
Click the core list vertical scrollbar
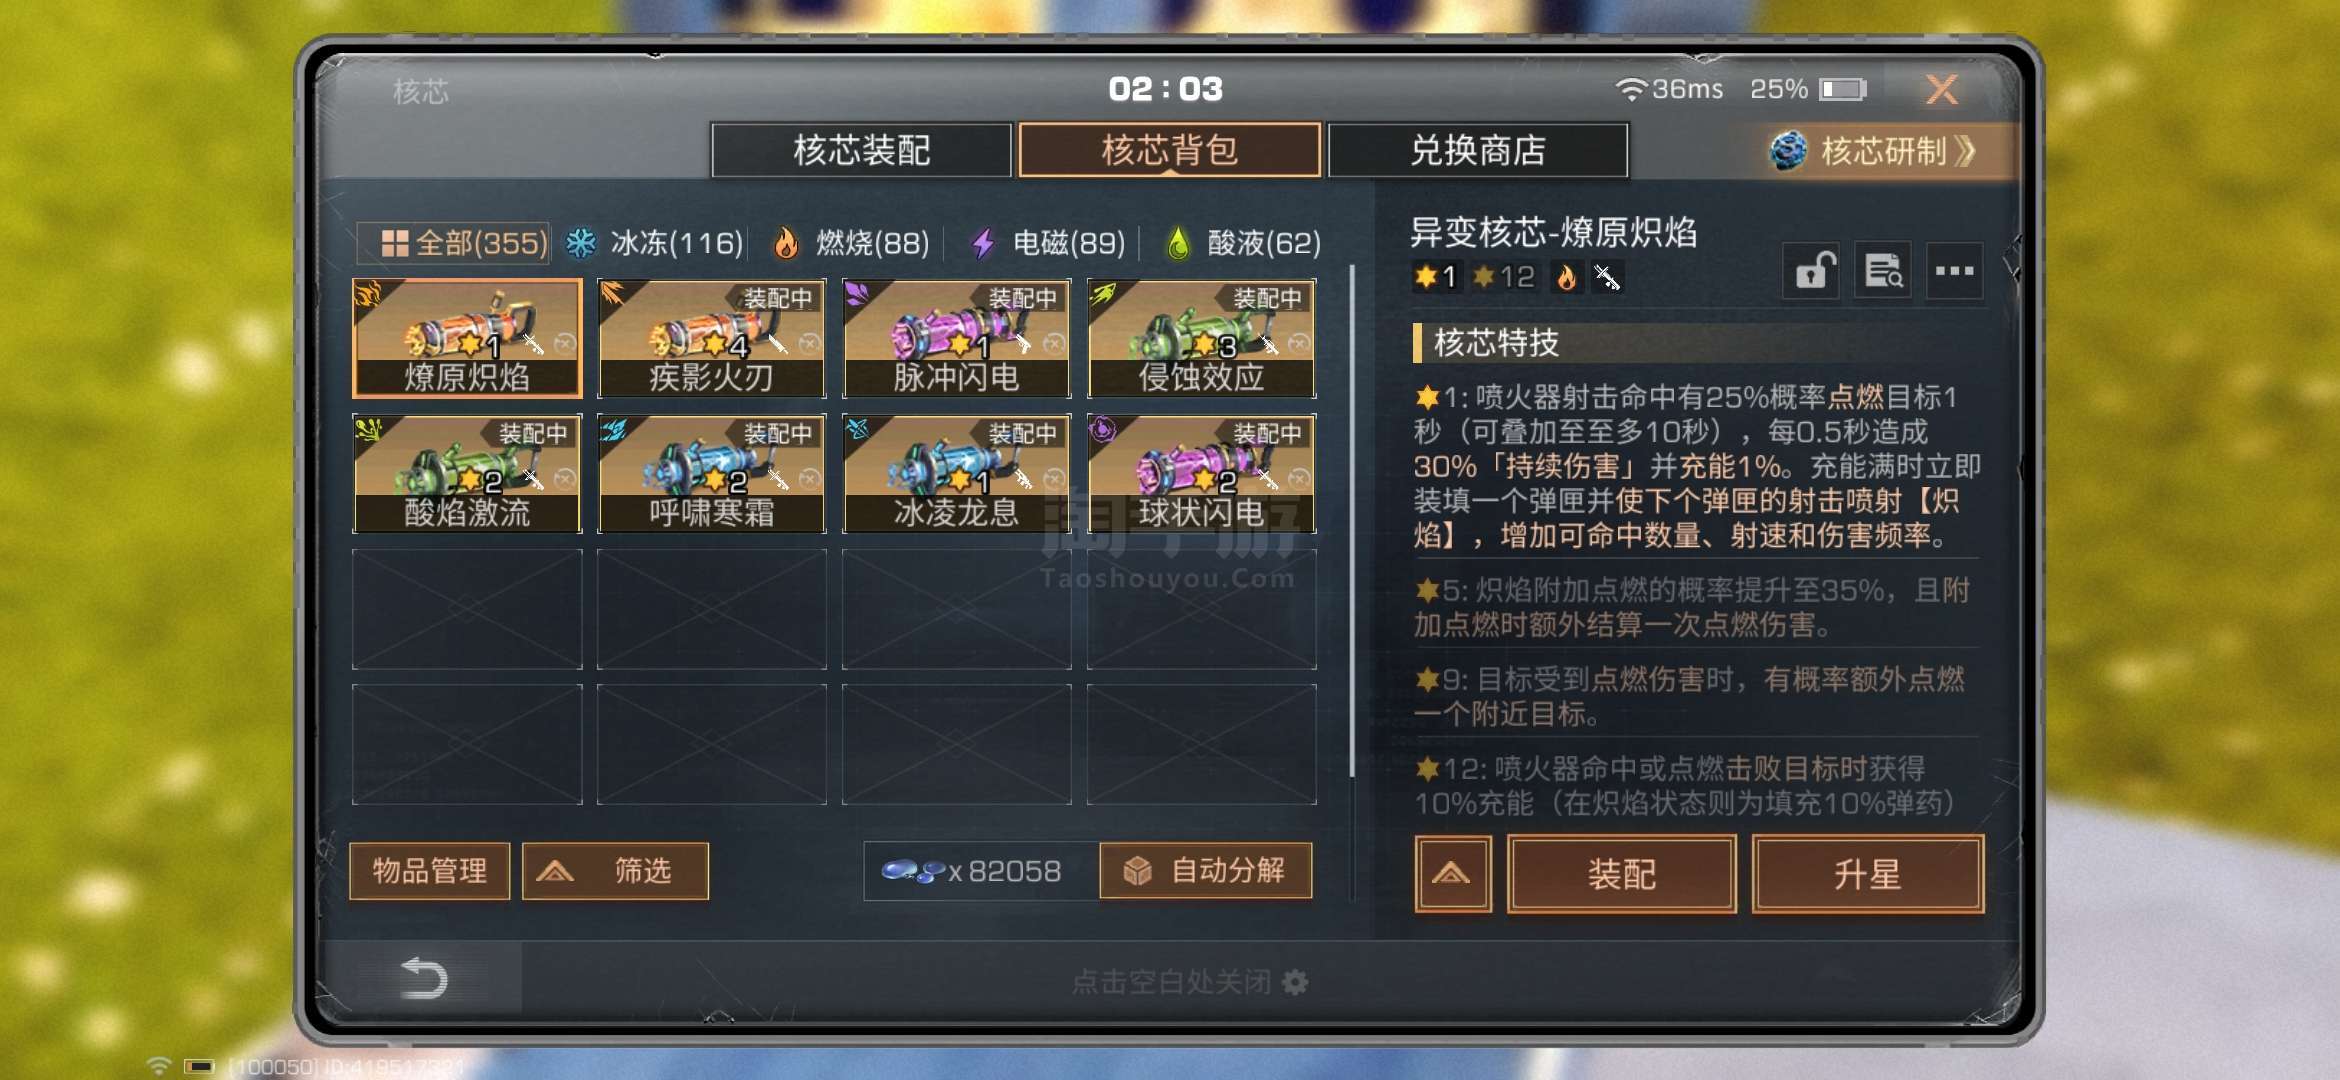pyautogui.click(x=1352, y=520)
